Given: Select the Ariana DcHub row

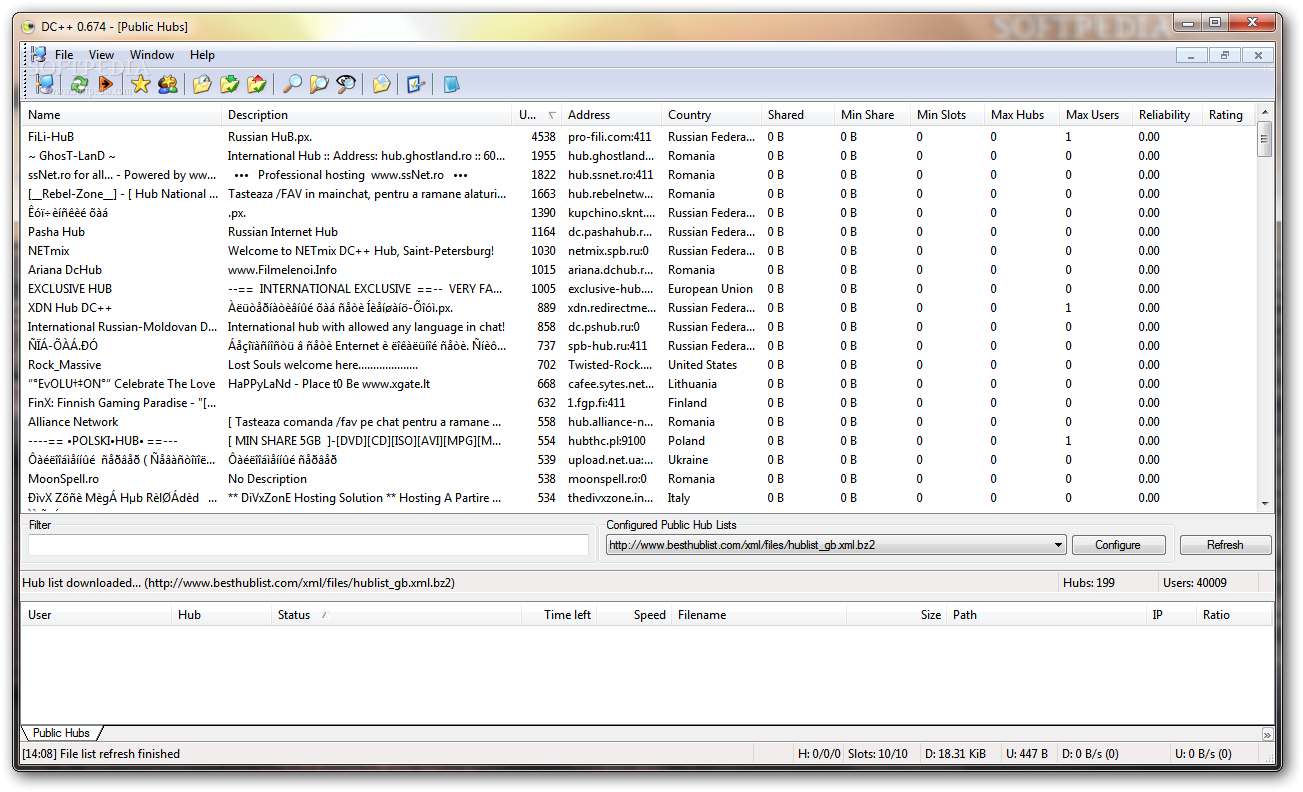Looking at the screenshot, I should pos(639,270).
